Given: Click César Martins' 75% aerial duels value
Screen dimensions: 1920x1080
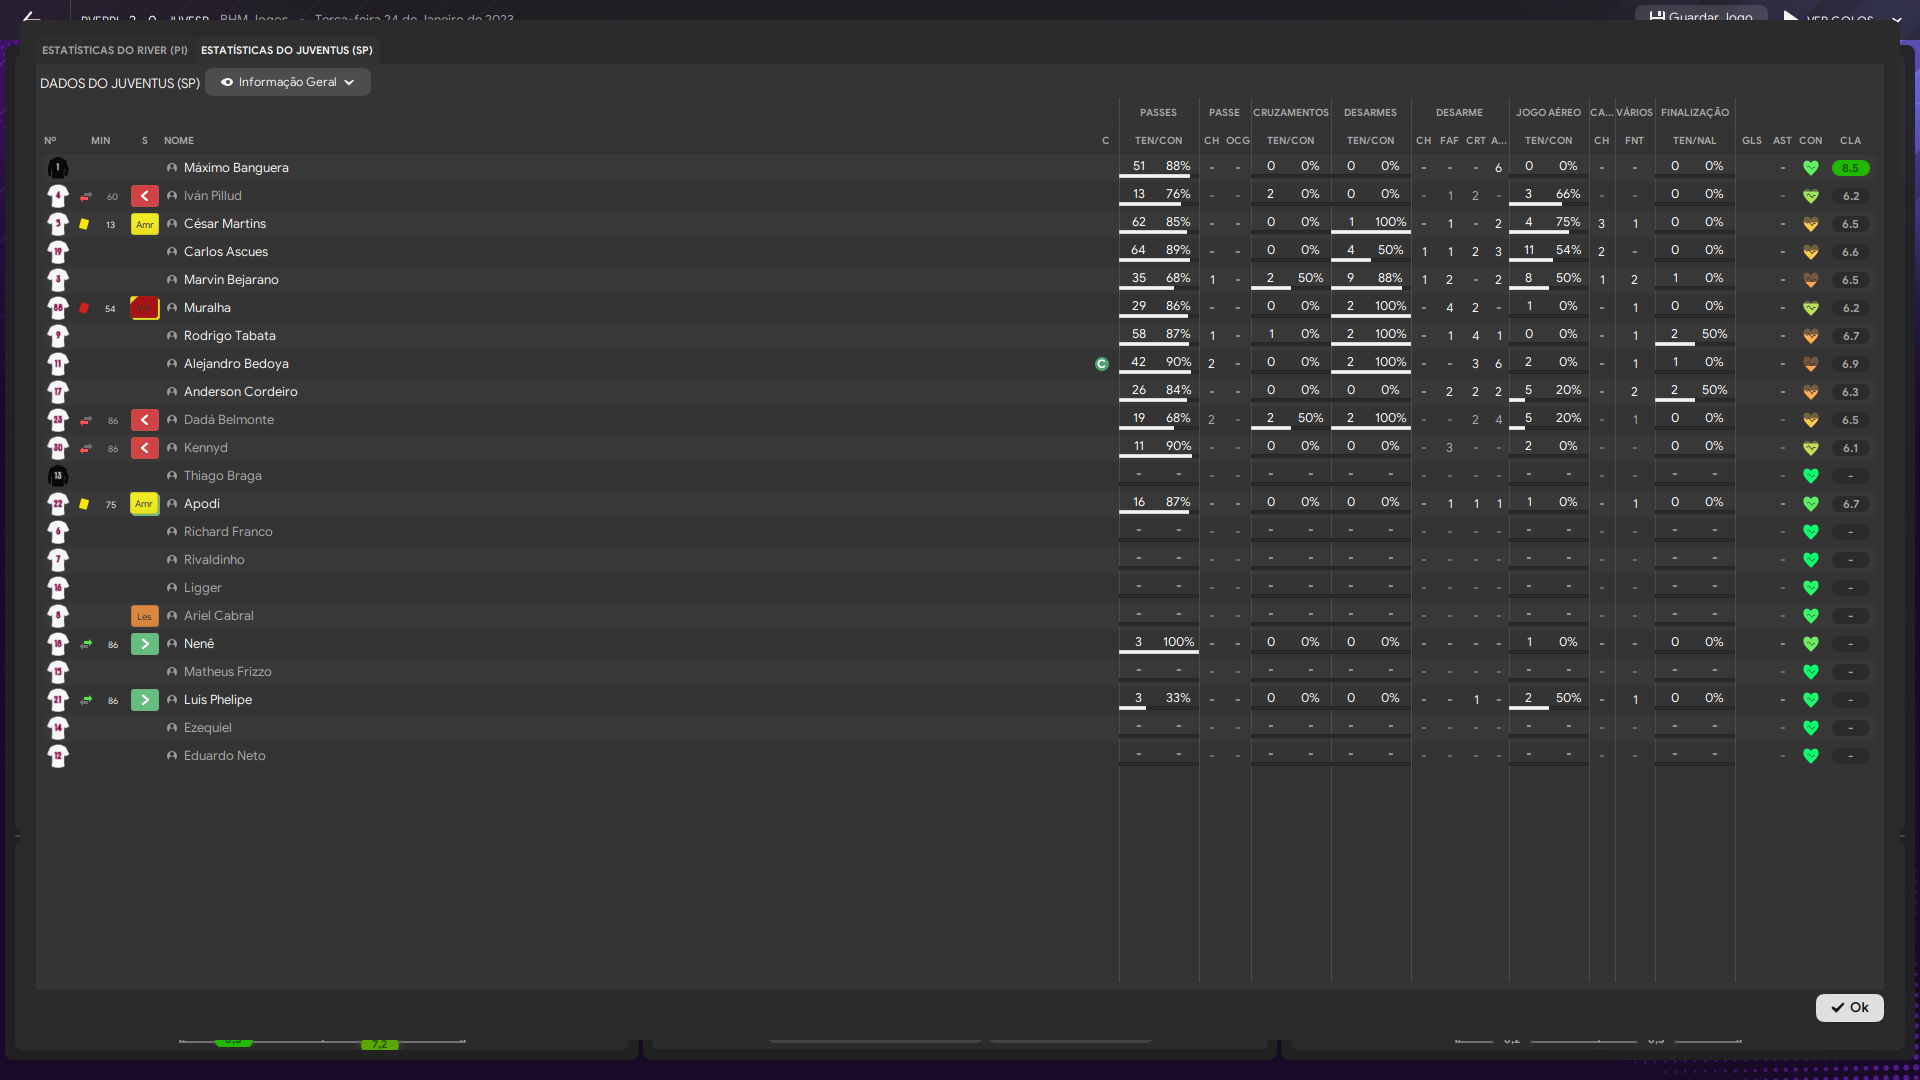Looking at the screenshot, I should pyautogui.click(x=1568, y=222).
